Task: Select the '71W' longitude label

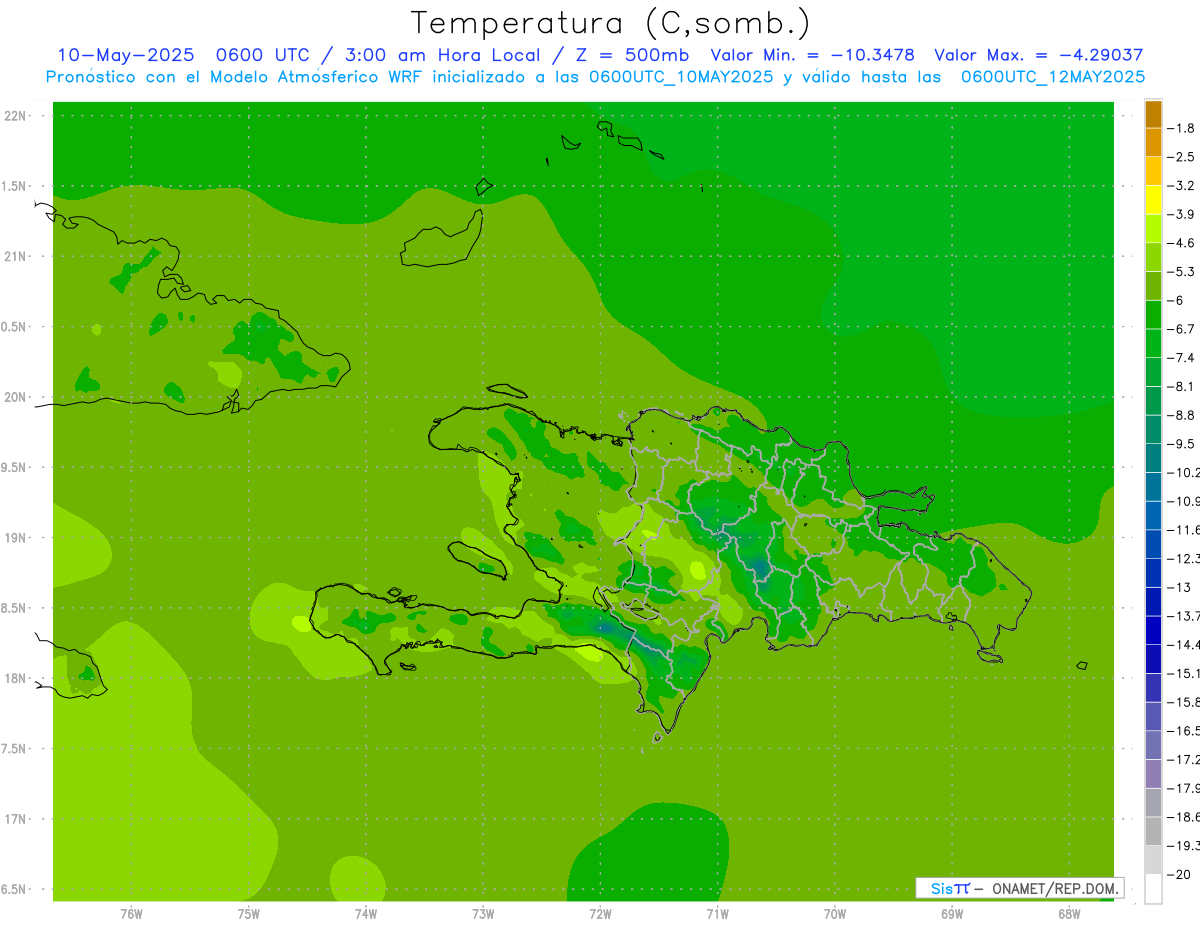Action: click(x=717, y=914)
